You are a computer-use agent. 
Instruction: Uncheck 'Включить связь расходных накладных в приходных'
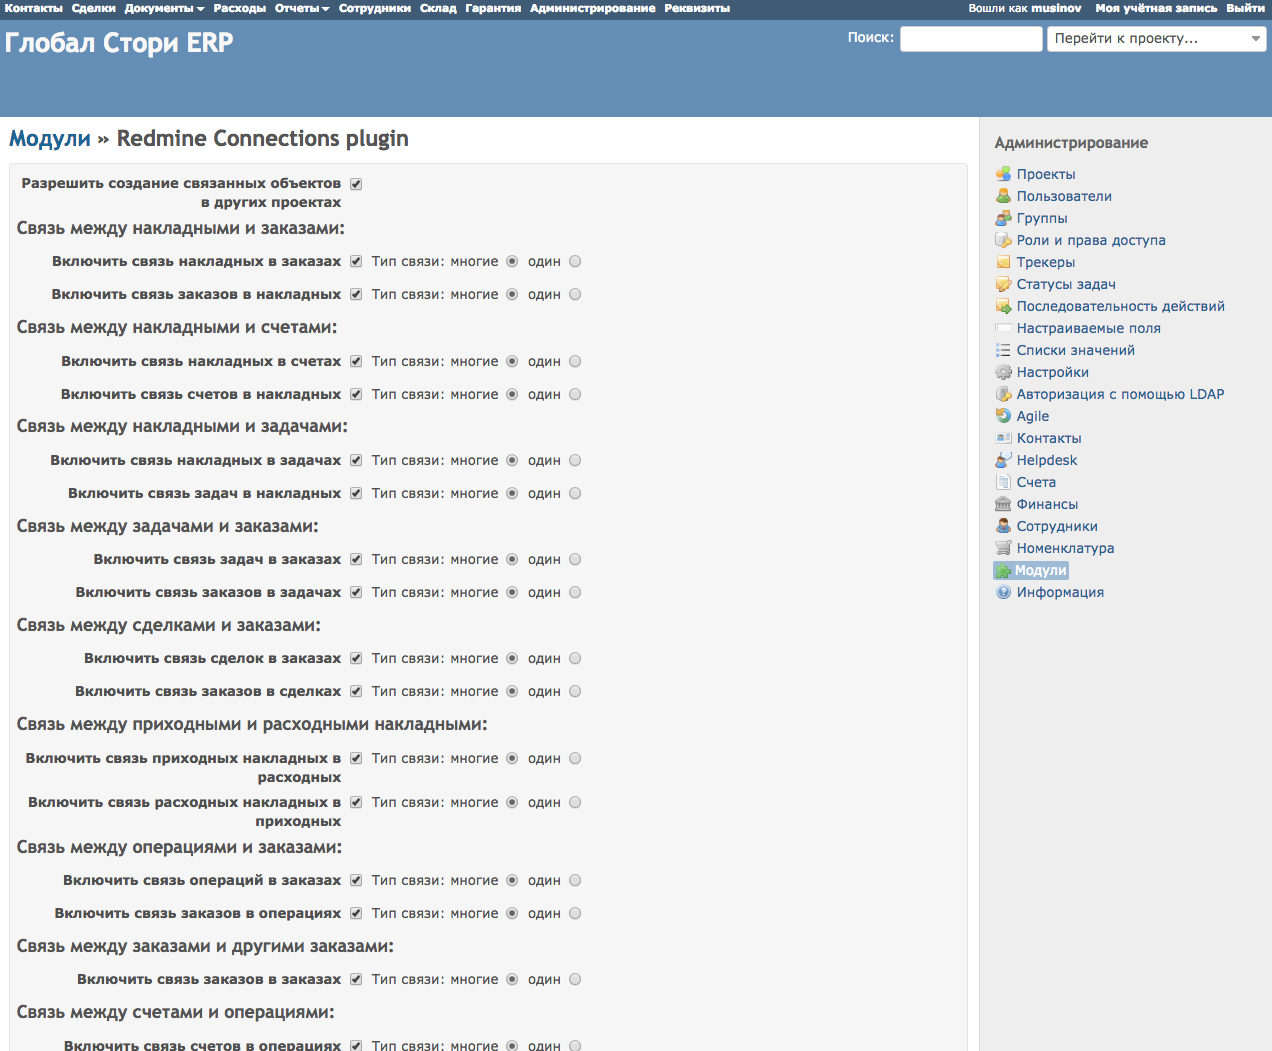[356, 802]
